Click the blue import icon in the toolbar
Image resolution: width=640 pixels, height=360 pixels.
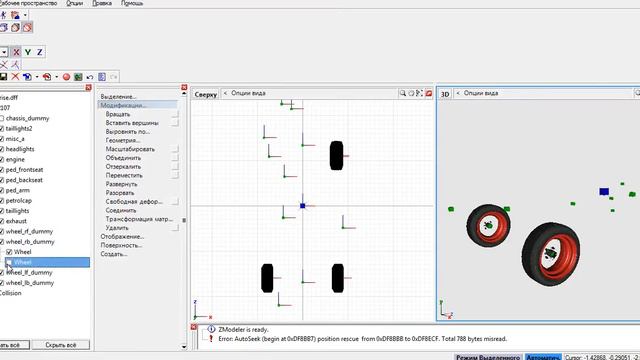(27, 77)
